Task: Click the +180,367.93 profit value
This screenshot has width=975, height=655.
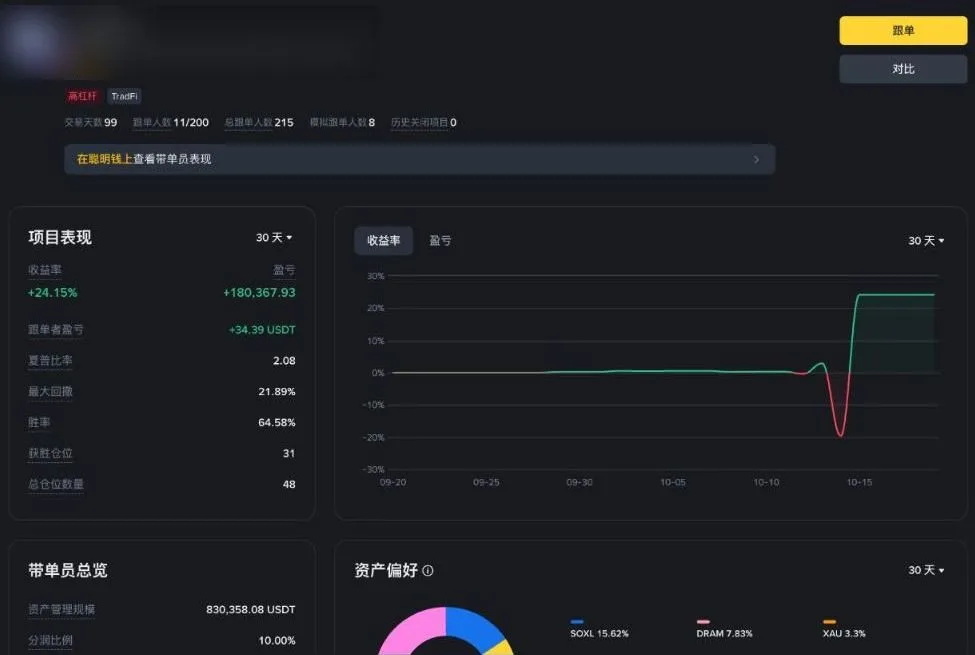Action: [259, 292]
